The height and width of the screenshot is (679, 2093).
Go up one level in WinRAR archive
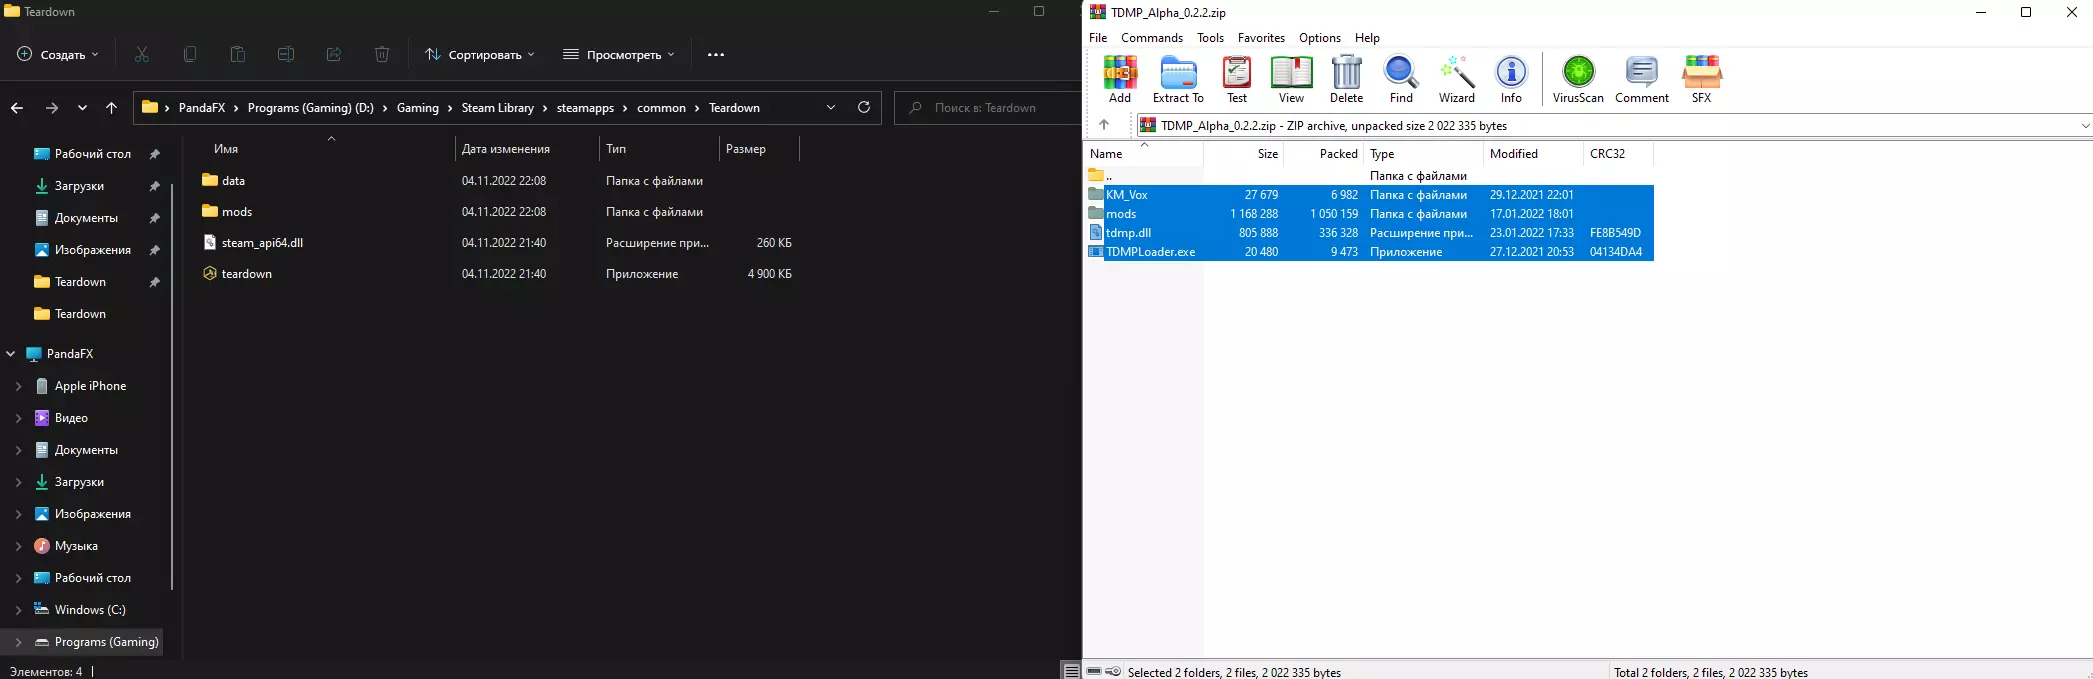[1104, 125]
